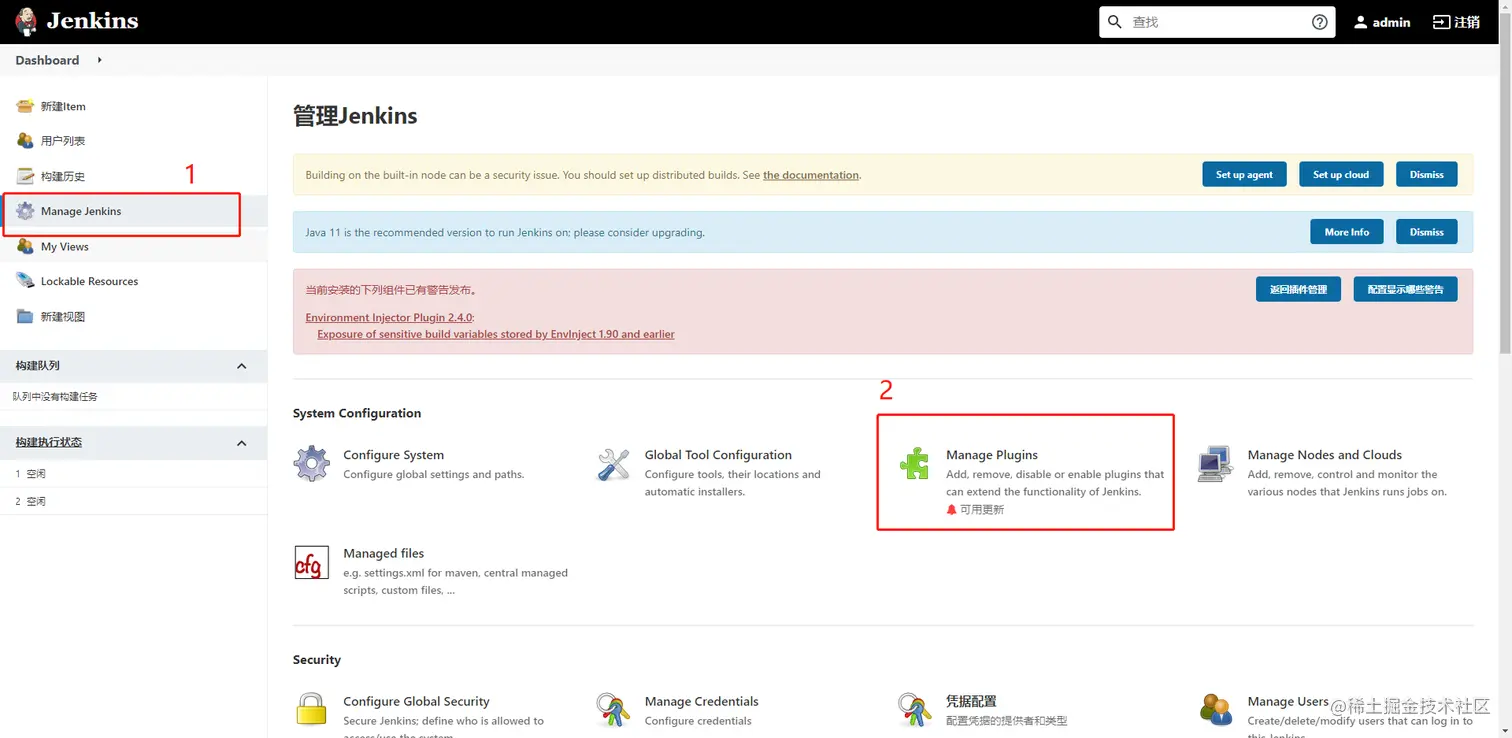Click the 注销 logout icon
The width and height of the screenshot is (1512, 738).
pyautogui.click(x=1441, y=22)
